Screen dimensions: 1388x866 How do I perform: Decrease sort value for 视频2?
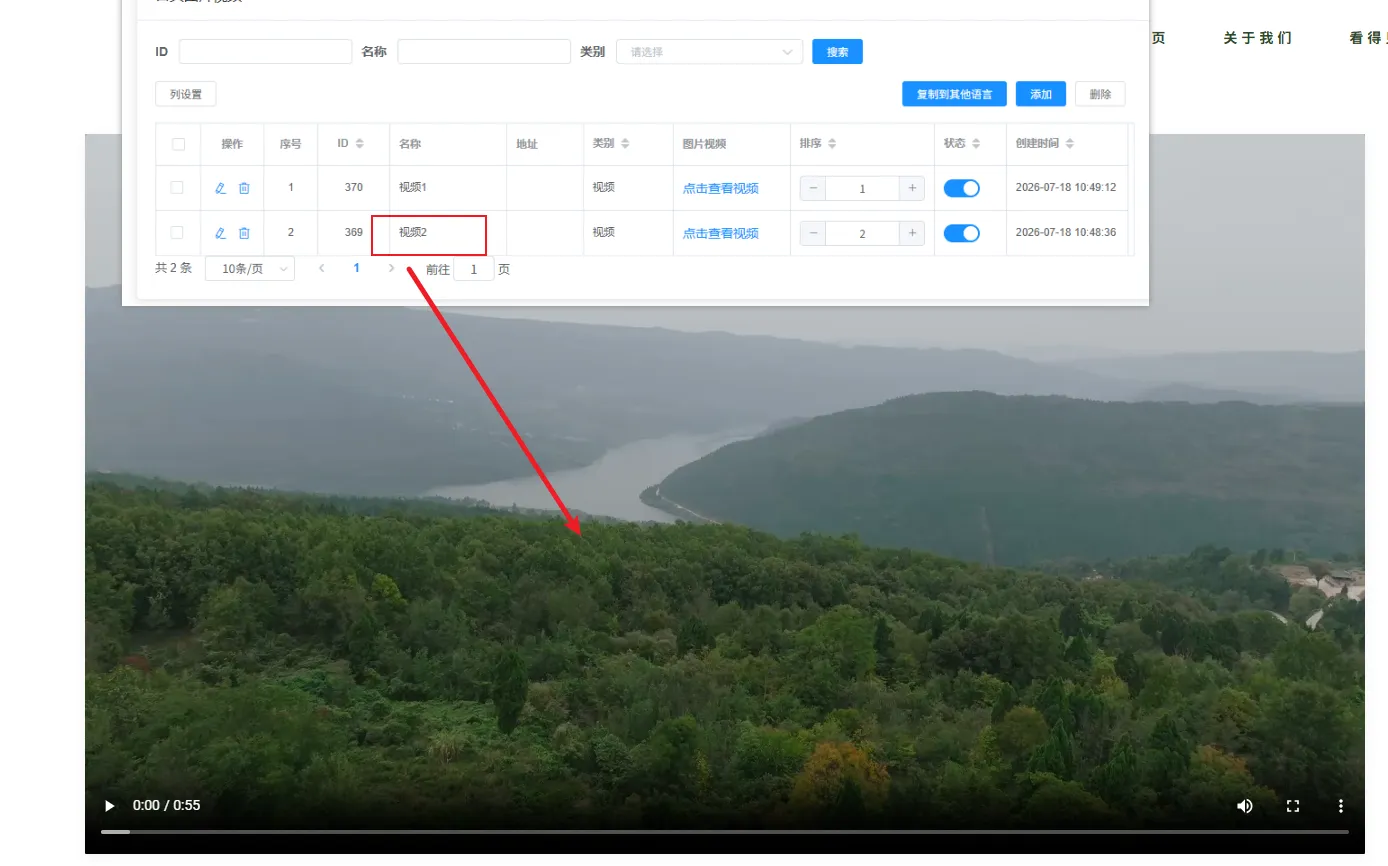pyautogui.click(x=813, y=233)
